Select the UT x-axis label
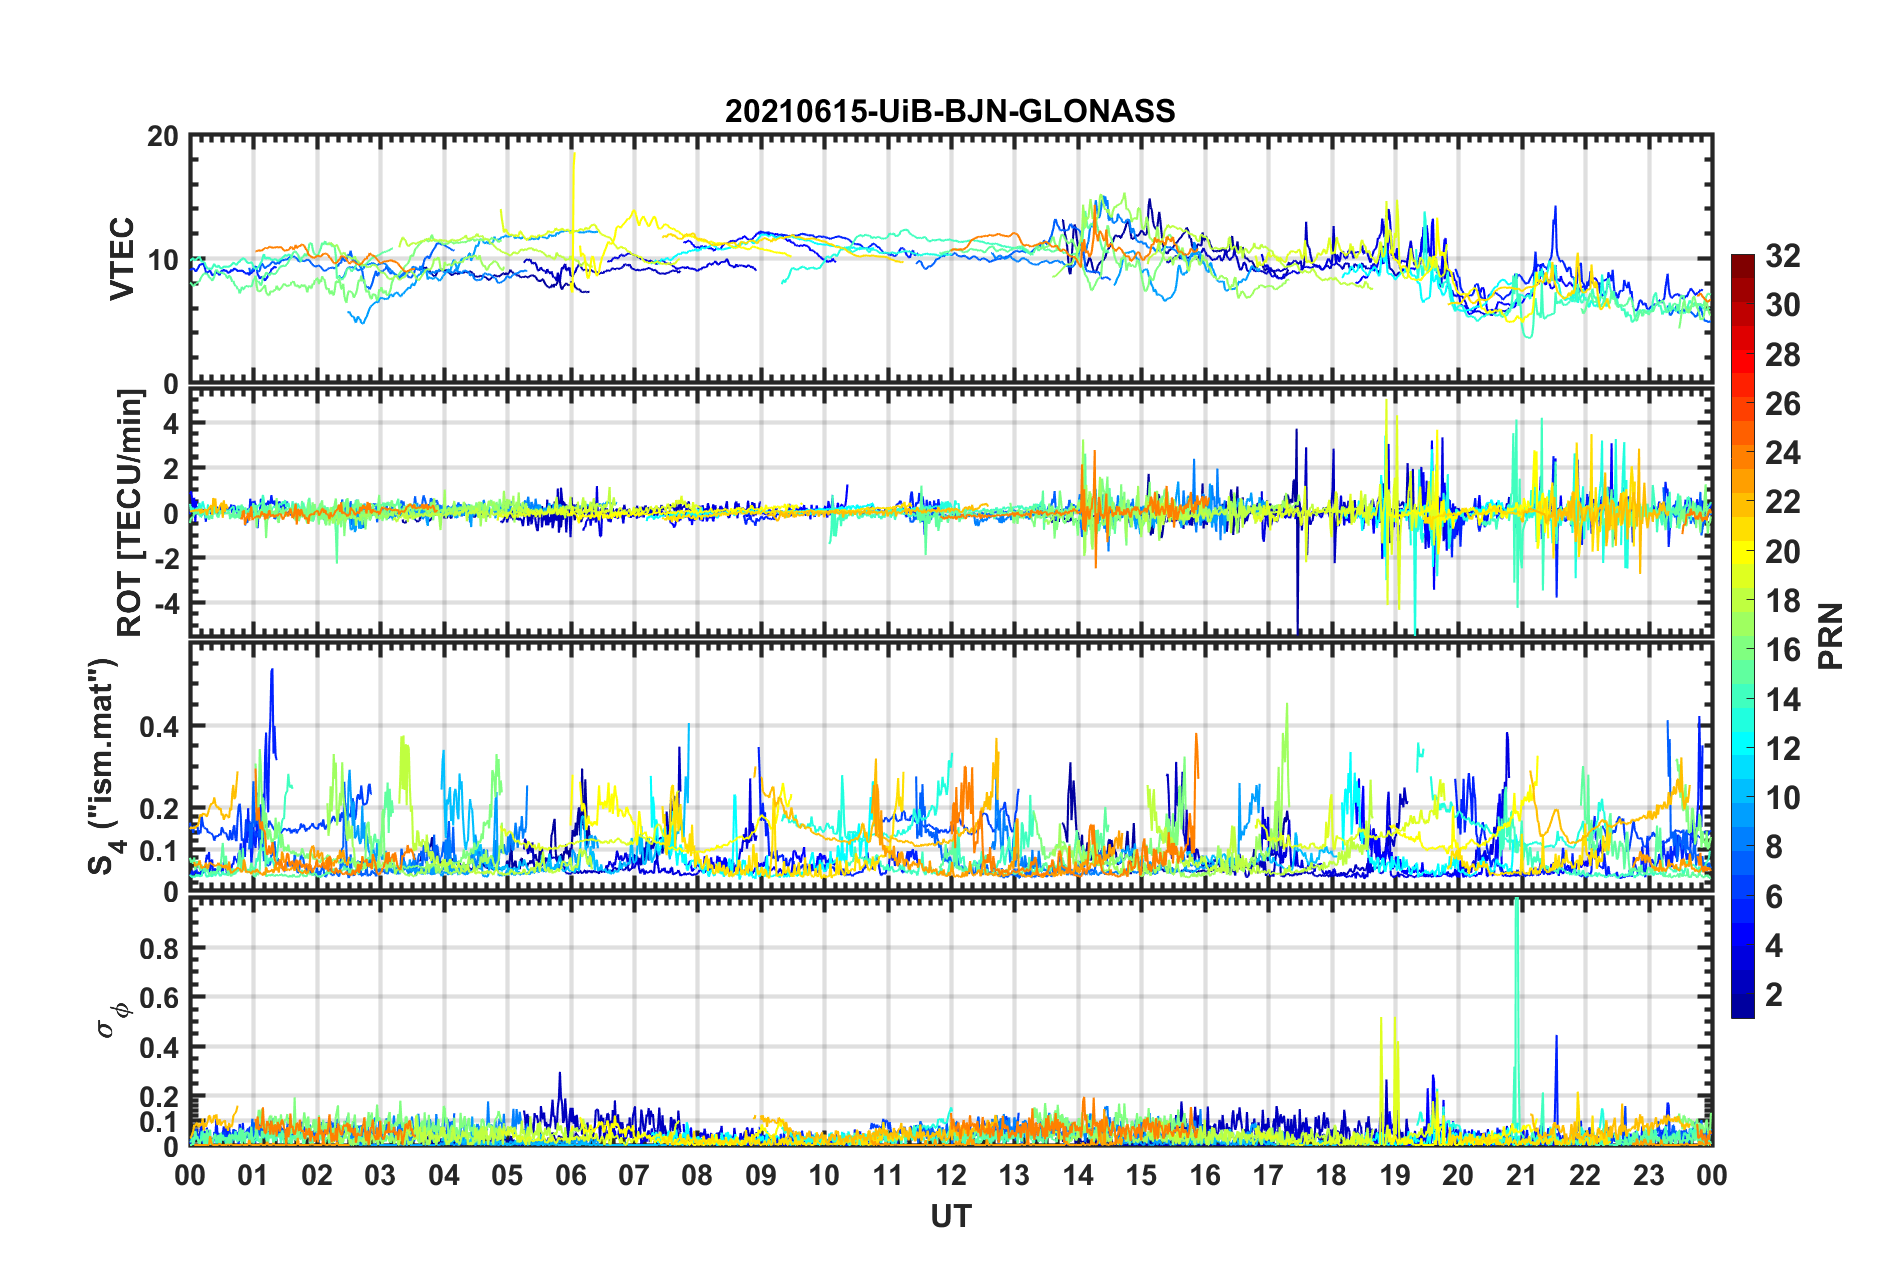The width and height of the screenshot is (1902, 1272). click(951, 1215)
